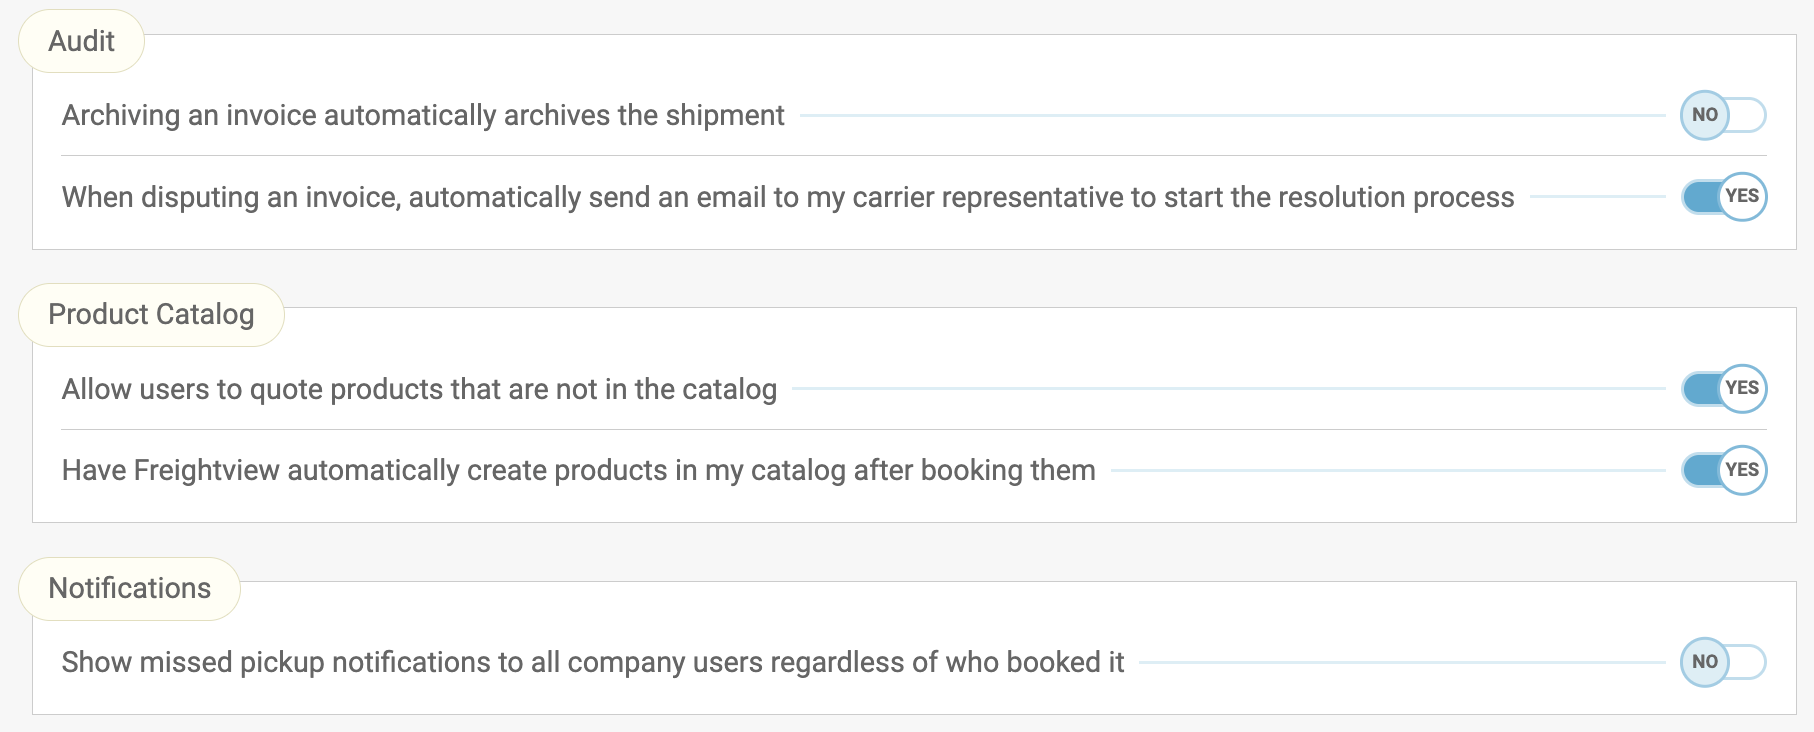Disable automatic dispute email to carrier toggle
Viewport: 1814px width, 732px height.
1723,197
